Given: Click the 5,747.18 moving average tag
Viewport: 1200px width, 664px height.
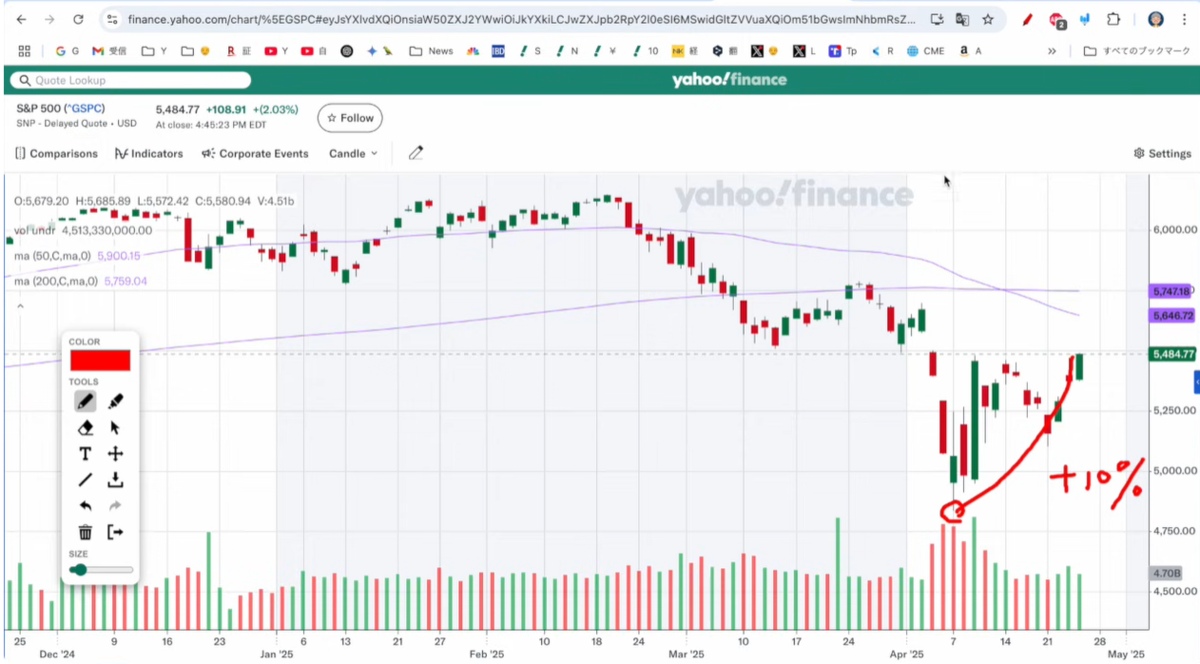Looking at the screenshot, I should point(1173,291).
